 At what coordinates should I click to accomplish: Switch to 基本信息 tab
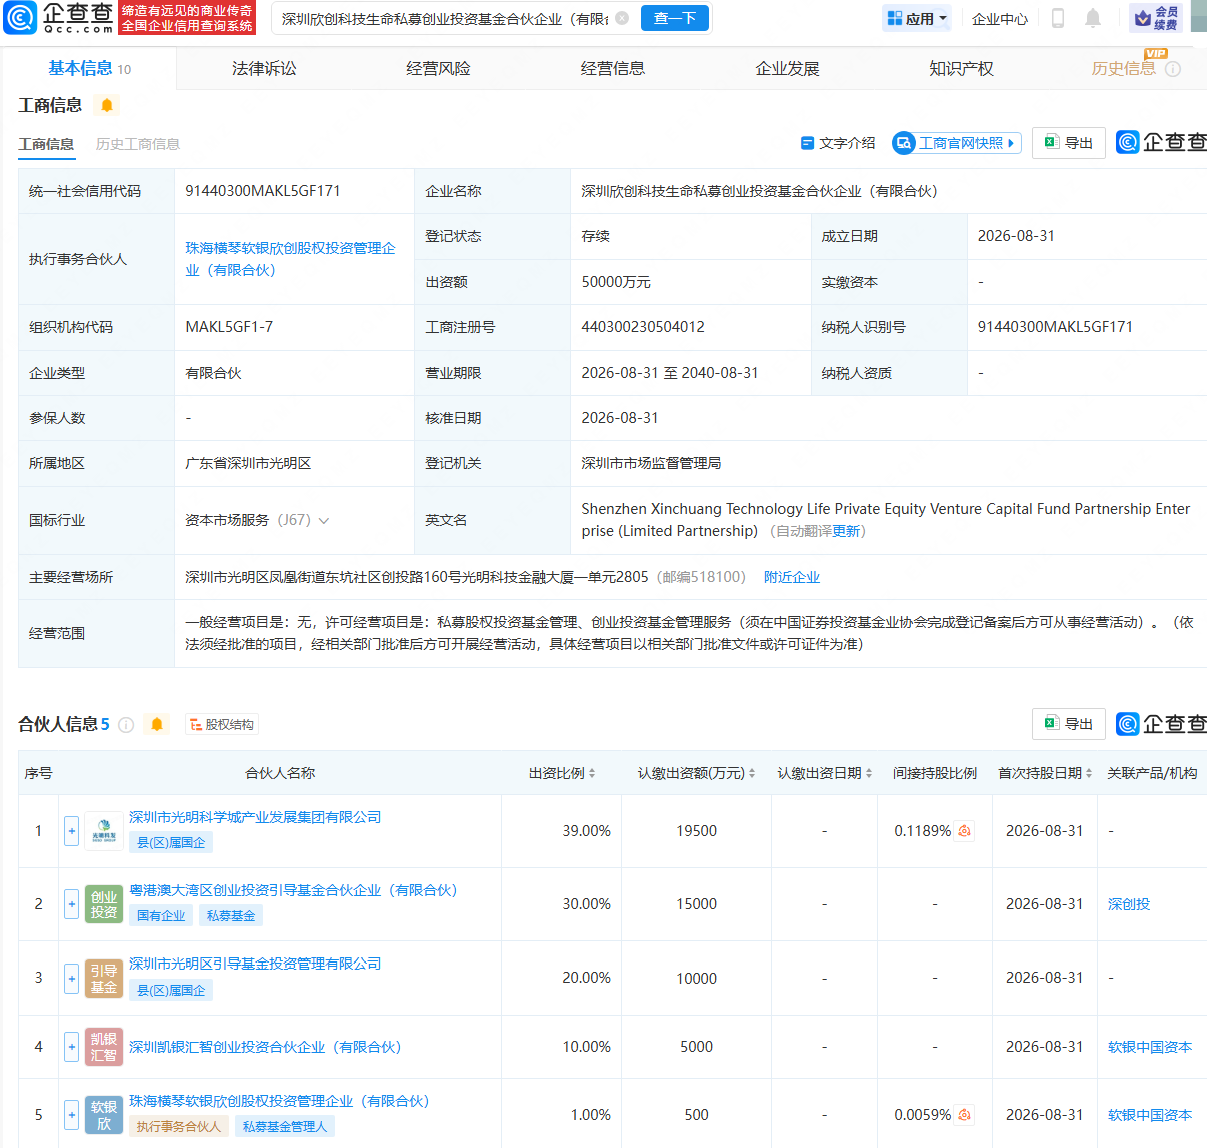(89, 69)
